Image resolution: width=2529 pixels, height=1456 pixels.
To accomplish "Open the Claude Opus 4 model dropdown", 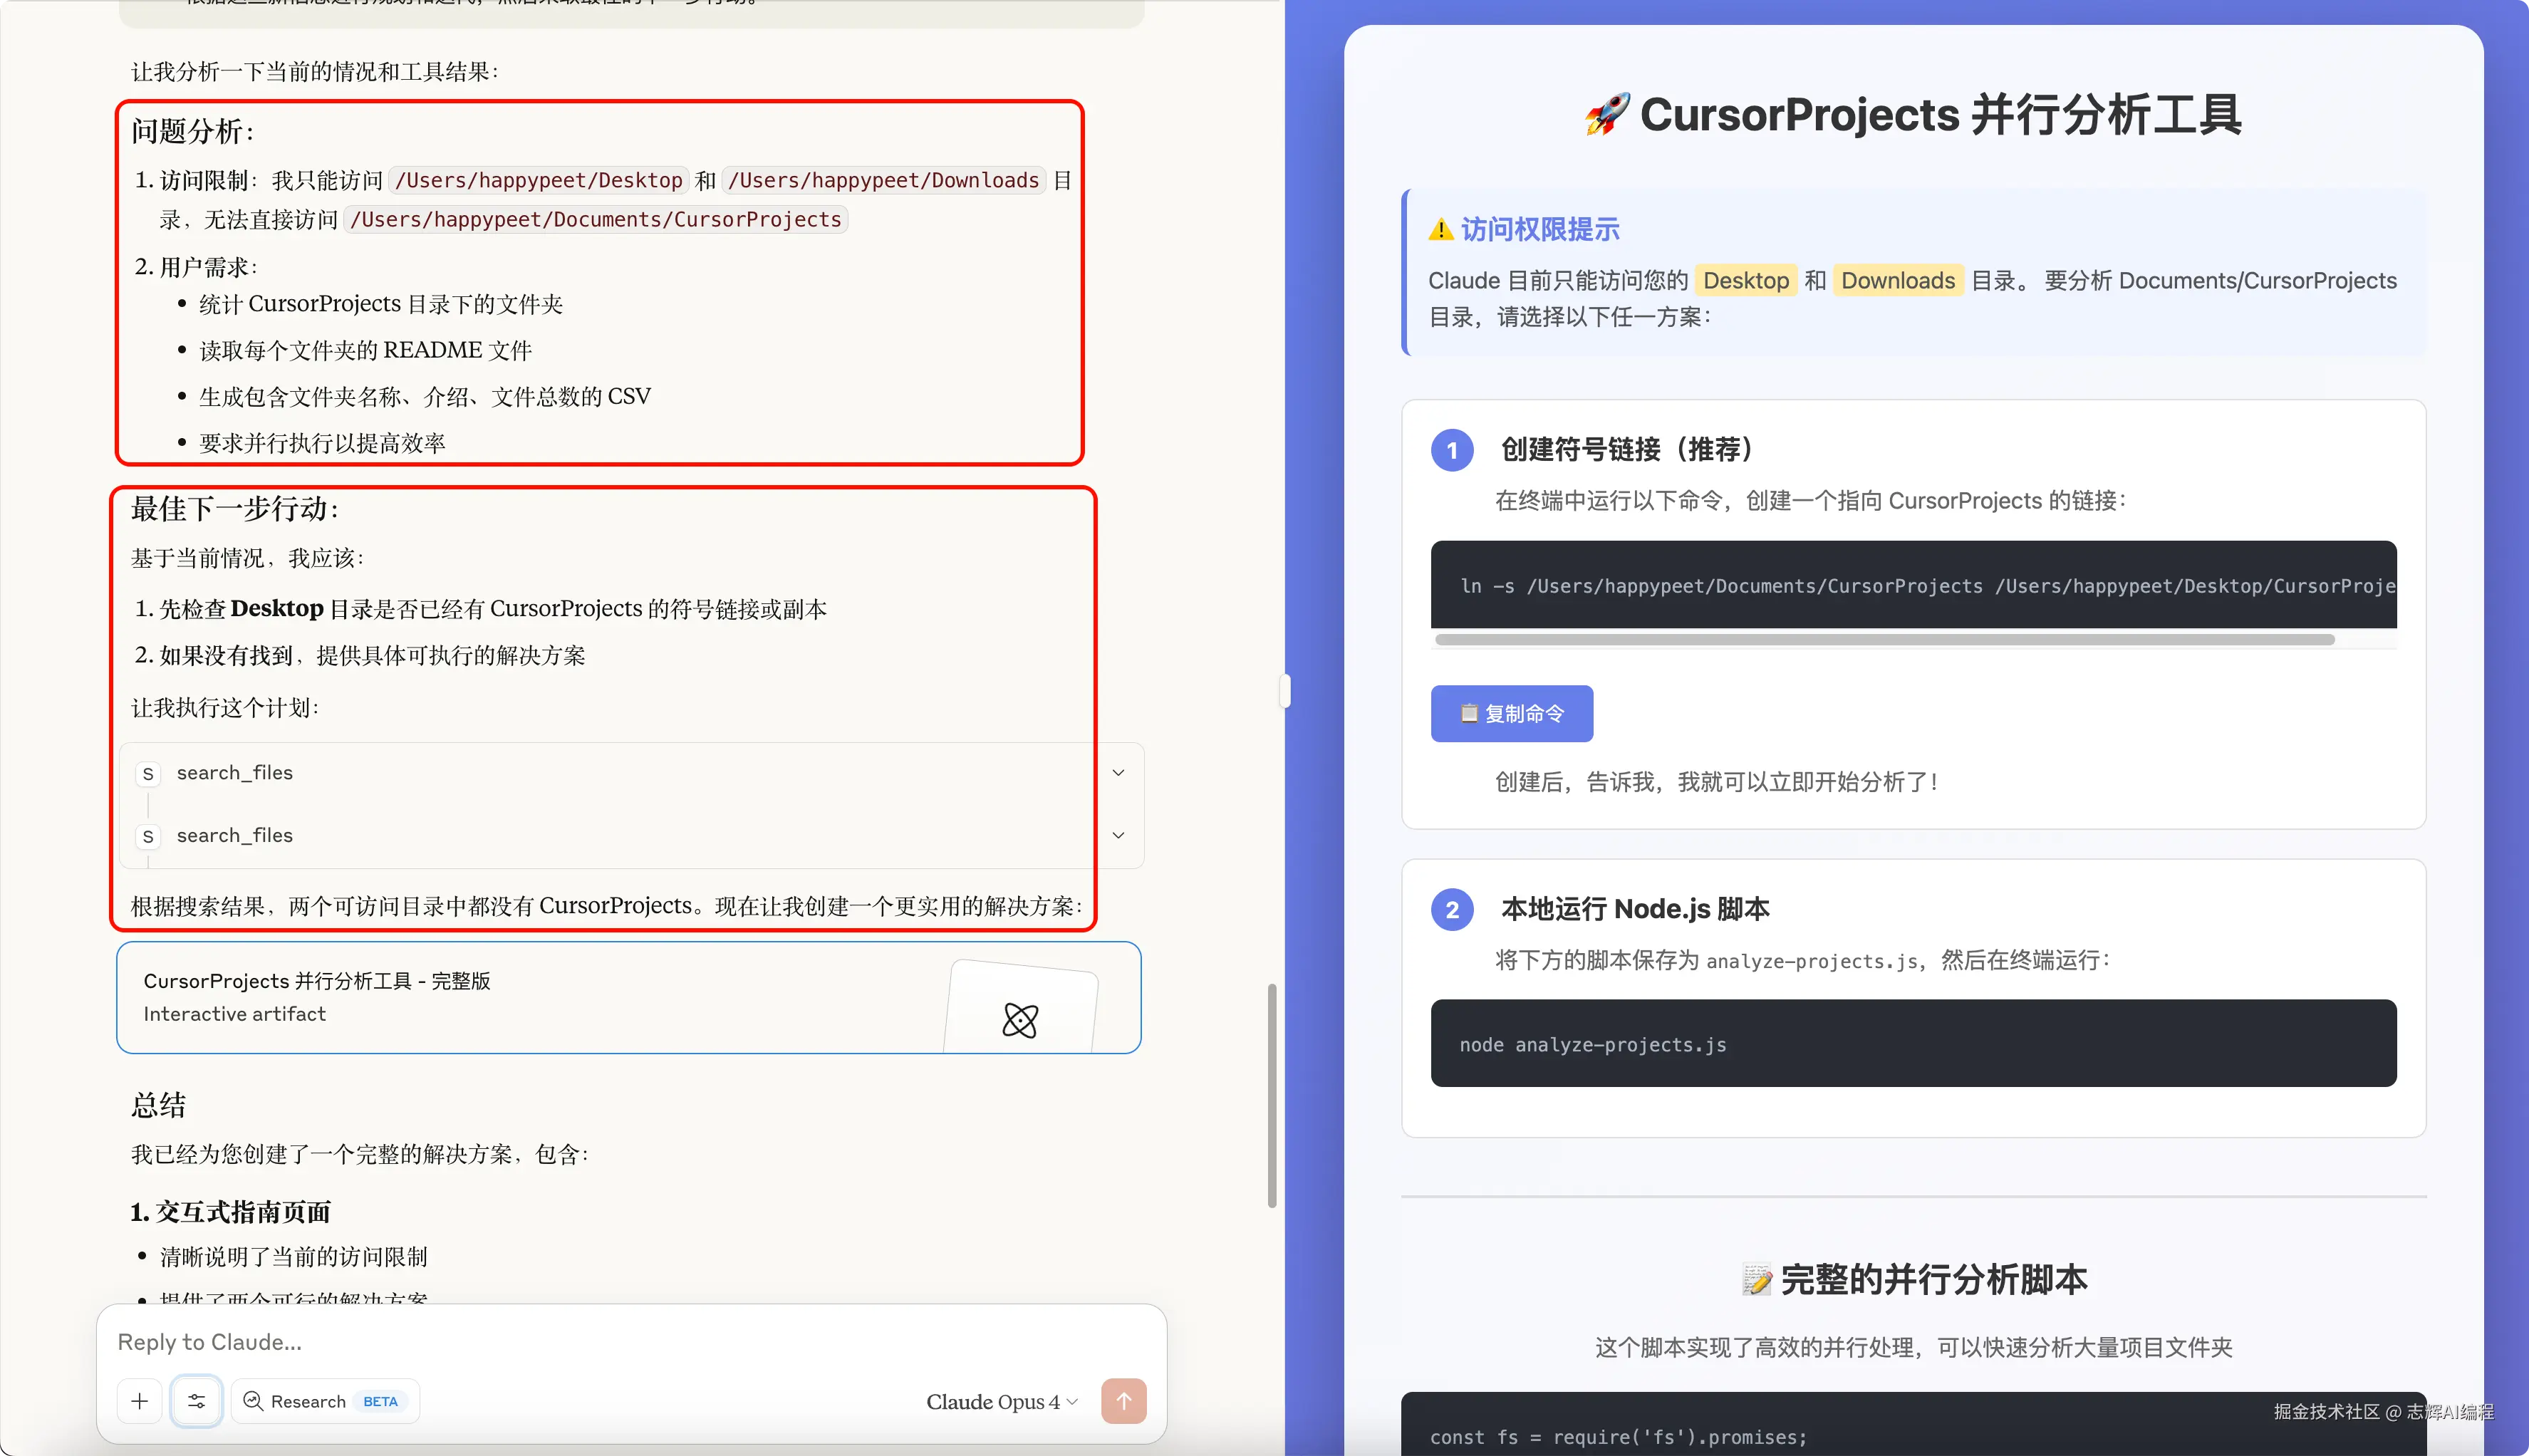I will 1001,1401.
